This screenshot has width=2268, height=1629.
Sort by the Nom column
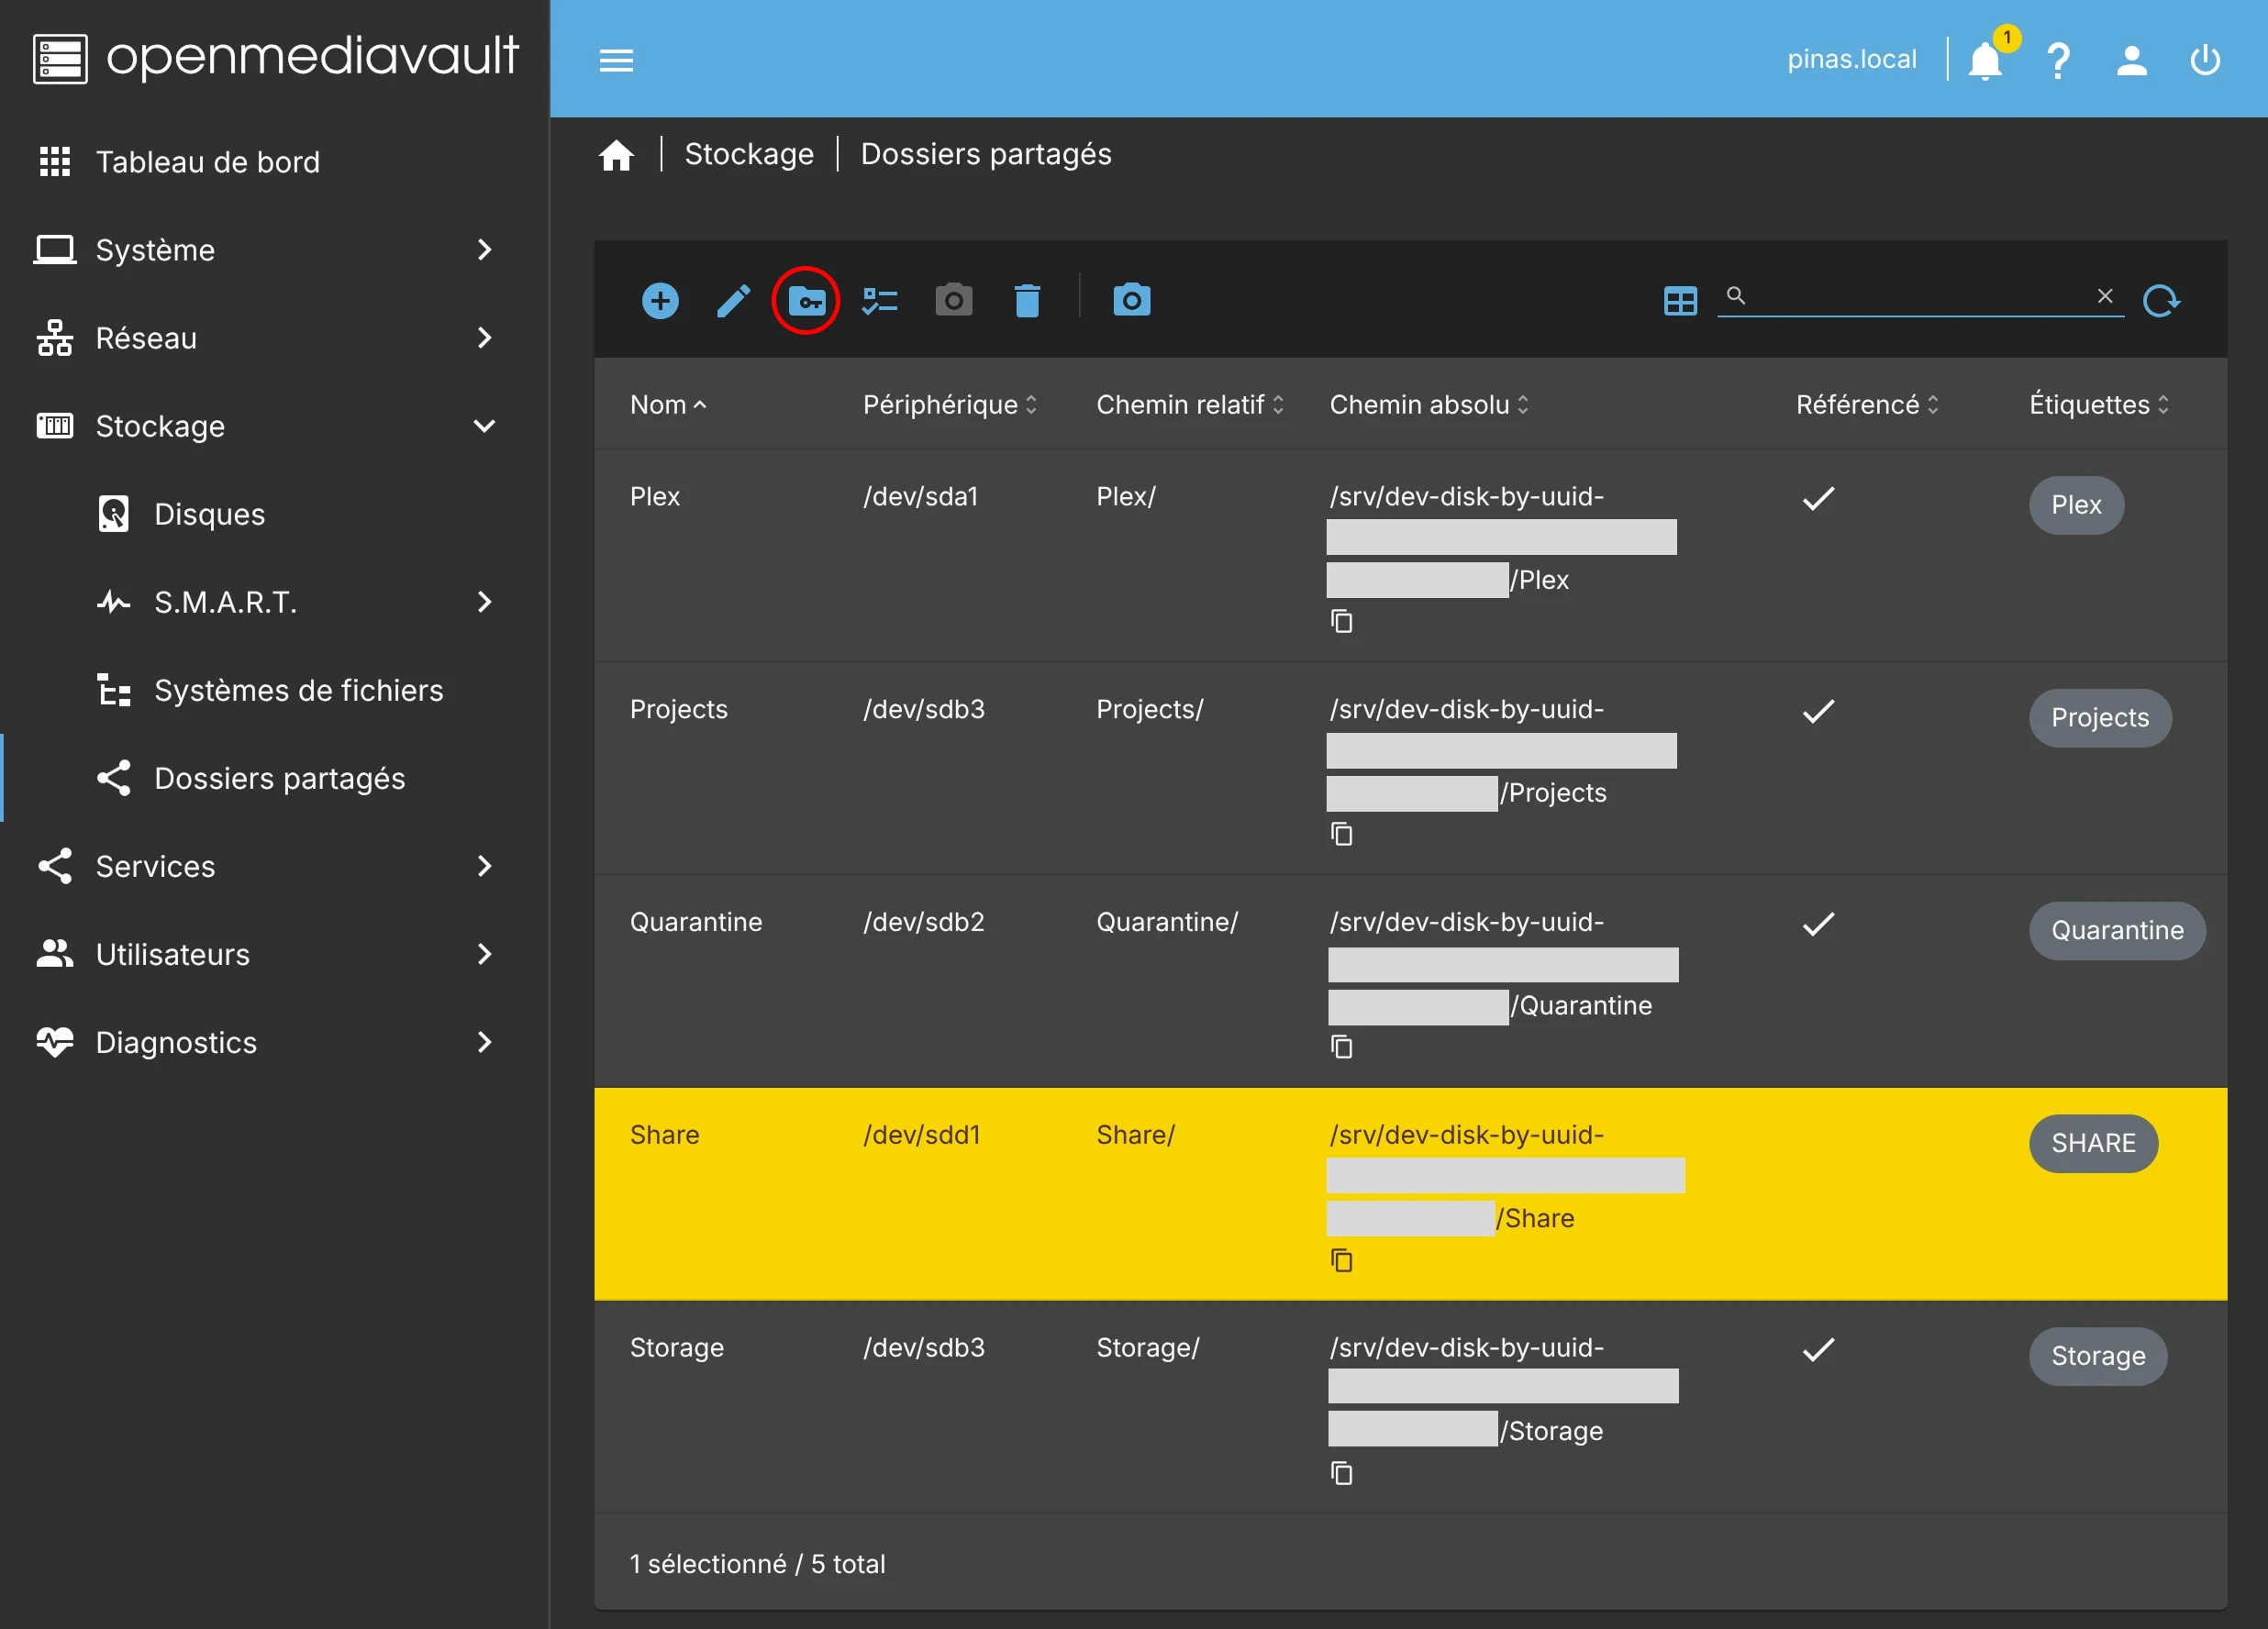(x=668, y=404)
